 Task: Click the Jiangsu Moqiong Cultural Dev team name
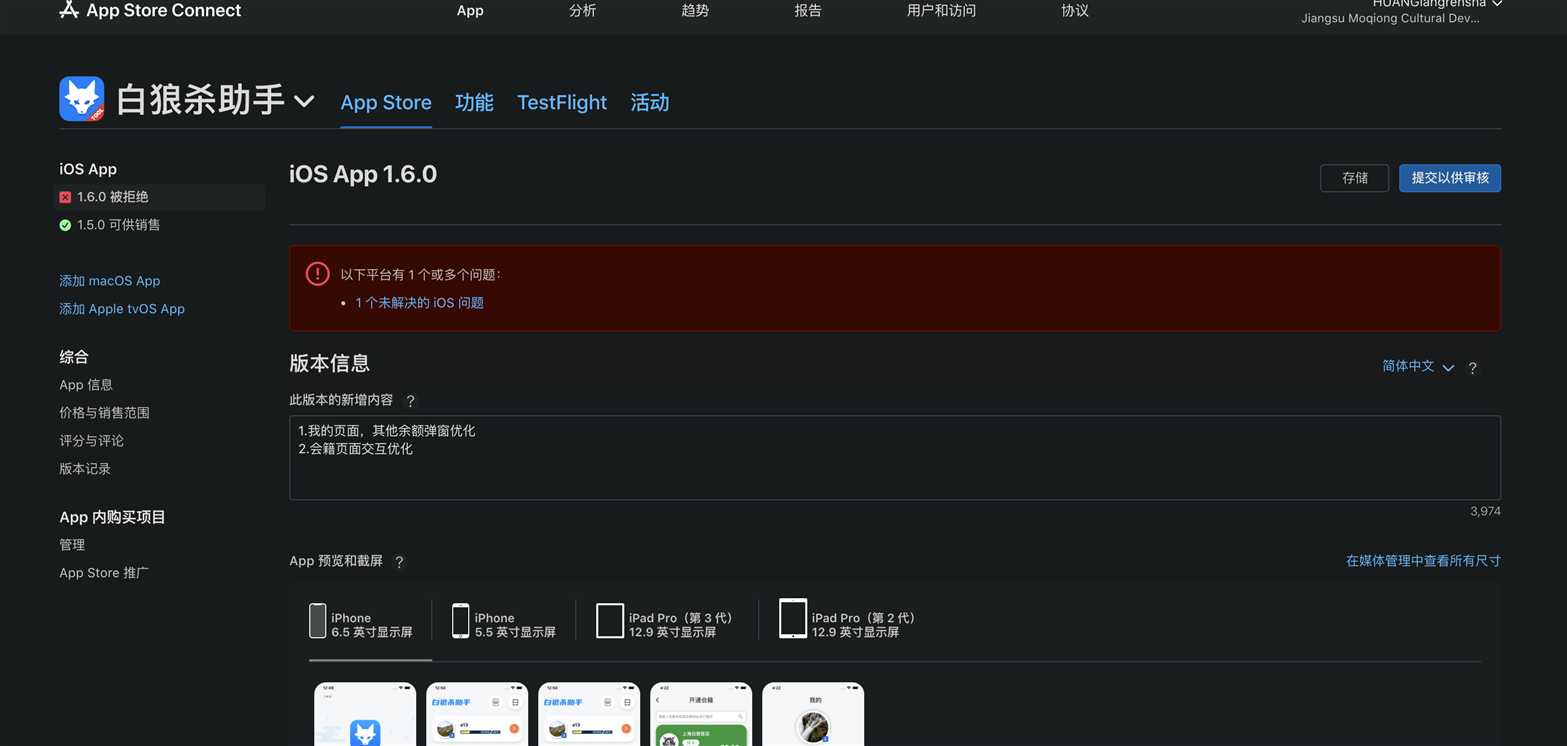pos(1390,18)
